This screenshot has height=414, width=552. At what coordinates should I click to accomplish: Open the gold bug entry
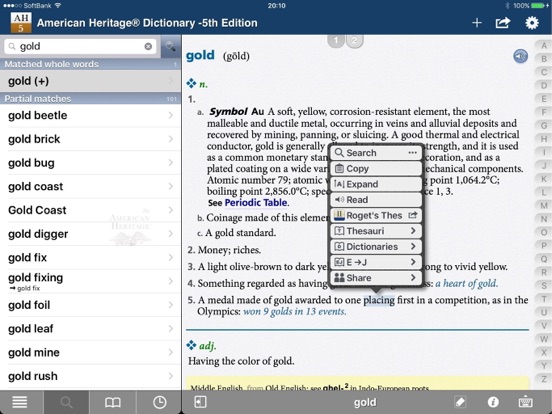(90, 163)
